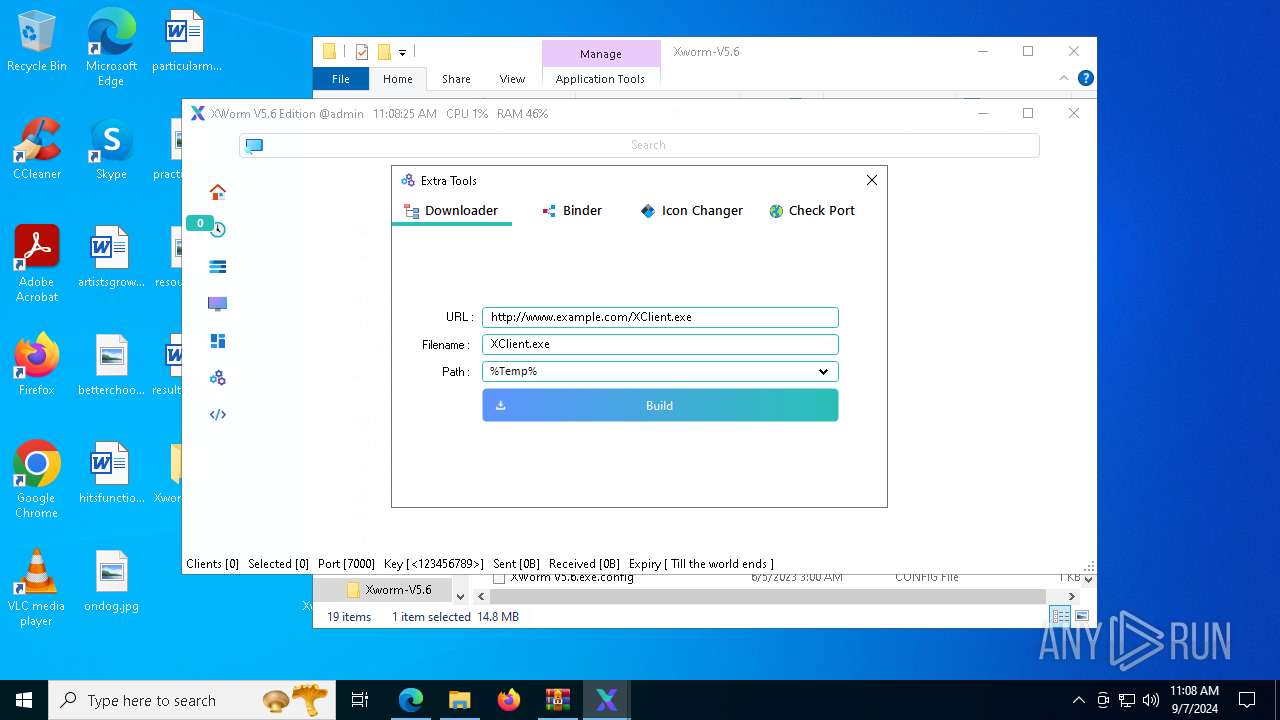This screenshot has width=1280, height=720.
Task: Click the taskbar search box
Action: pos(192,700)
